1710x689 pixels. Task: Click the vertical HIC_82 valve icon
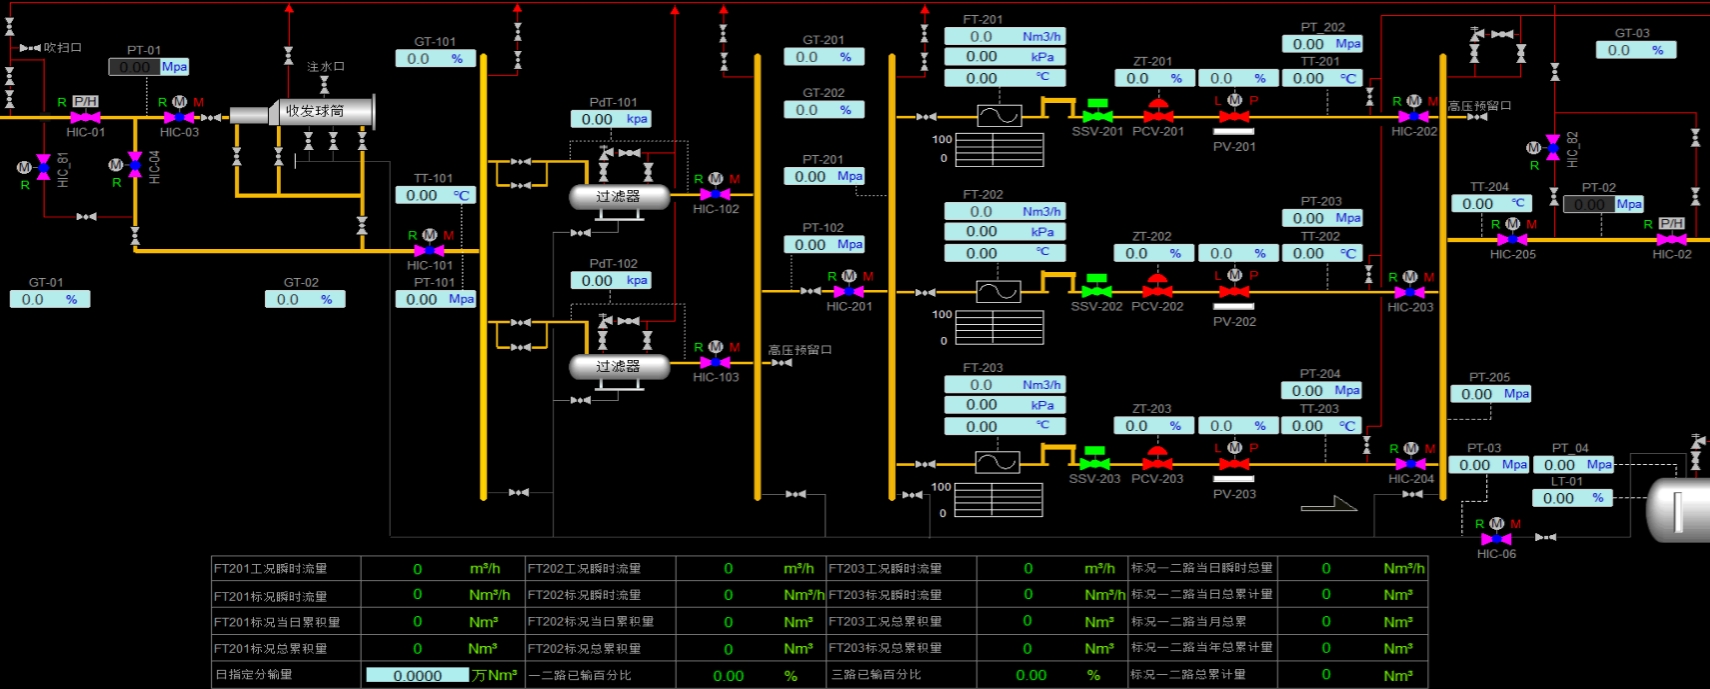1552,147
